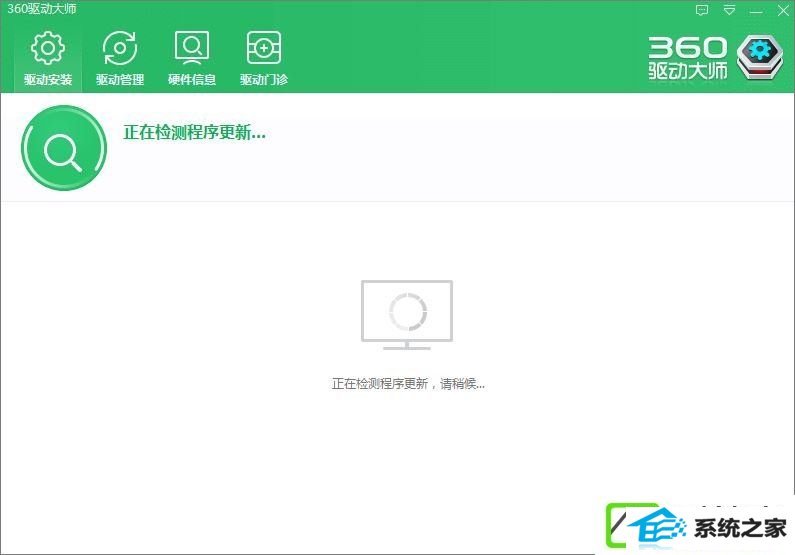Click the monitor loading spinner graphic
795x555 pixels.
pyautogui.click(x=407, y=315)
